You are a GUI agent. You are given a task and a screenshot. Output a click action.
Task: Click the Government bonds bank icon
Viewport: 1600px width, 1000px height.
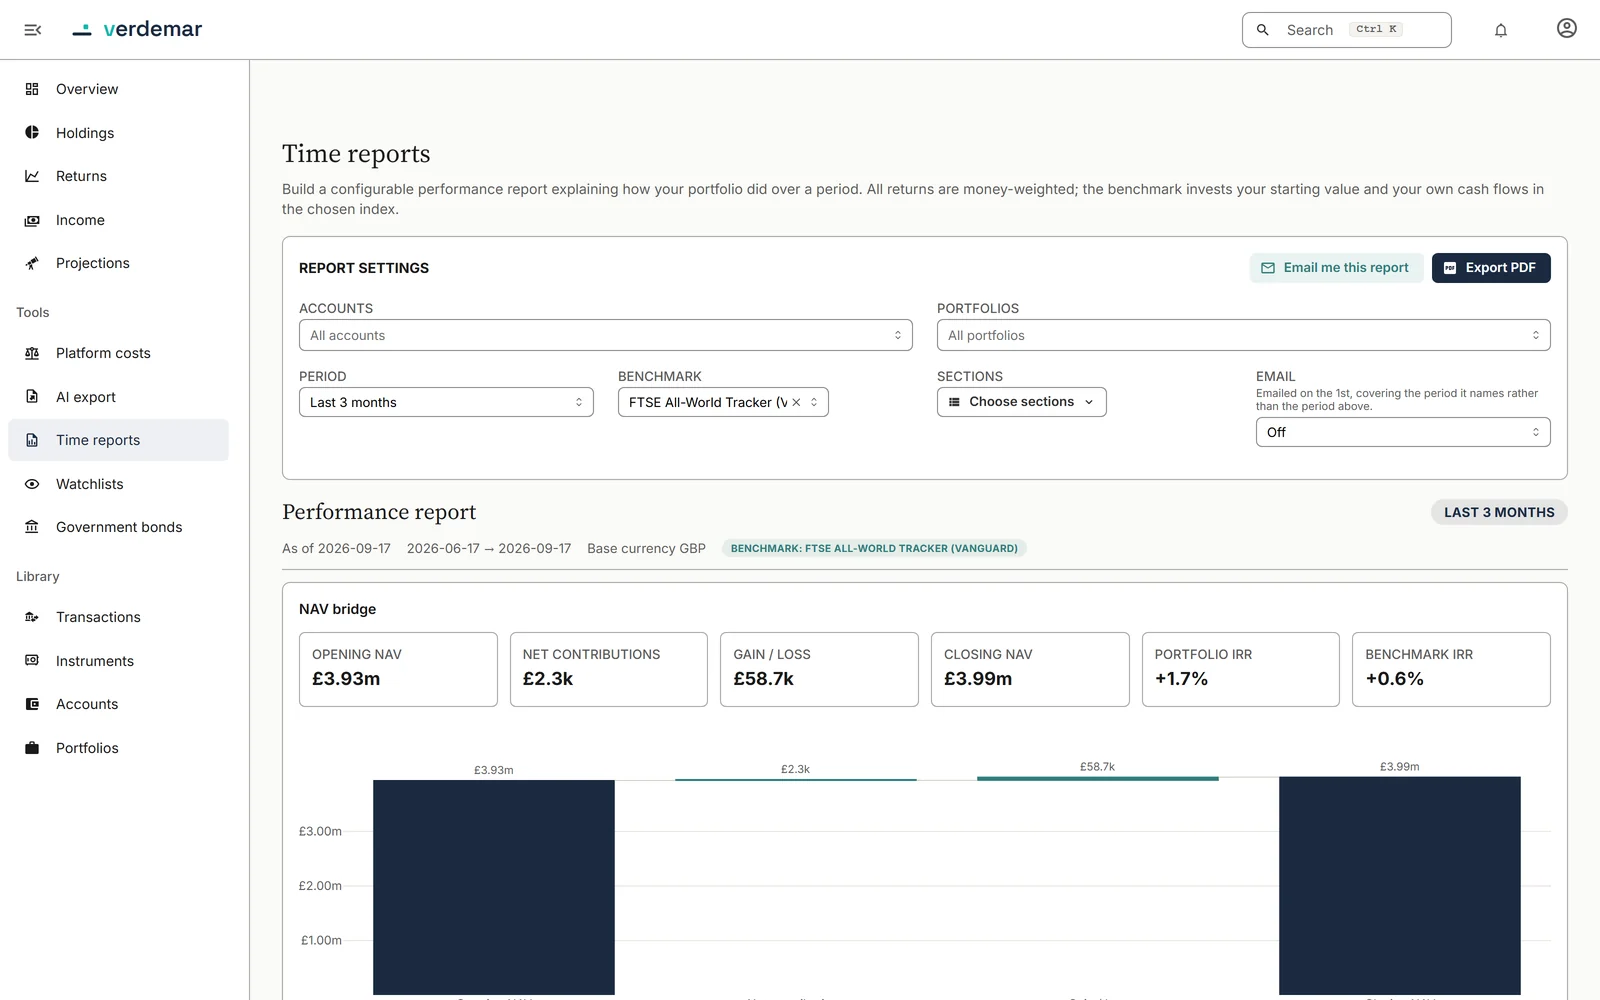click(x=32, y=527)
